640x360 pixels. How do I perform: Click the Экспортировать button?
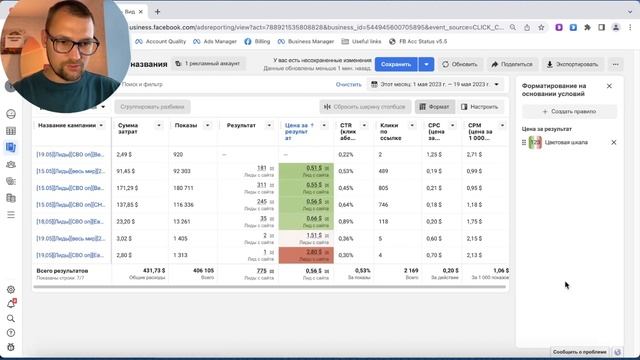[x=573, y=64]
